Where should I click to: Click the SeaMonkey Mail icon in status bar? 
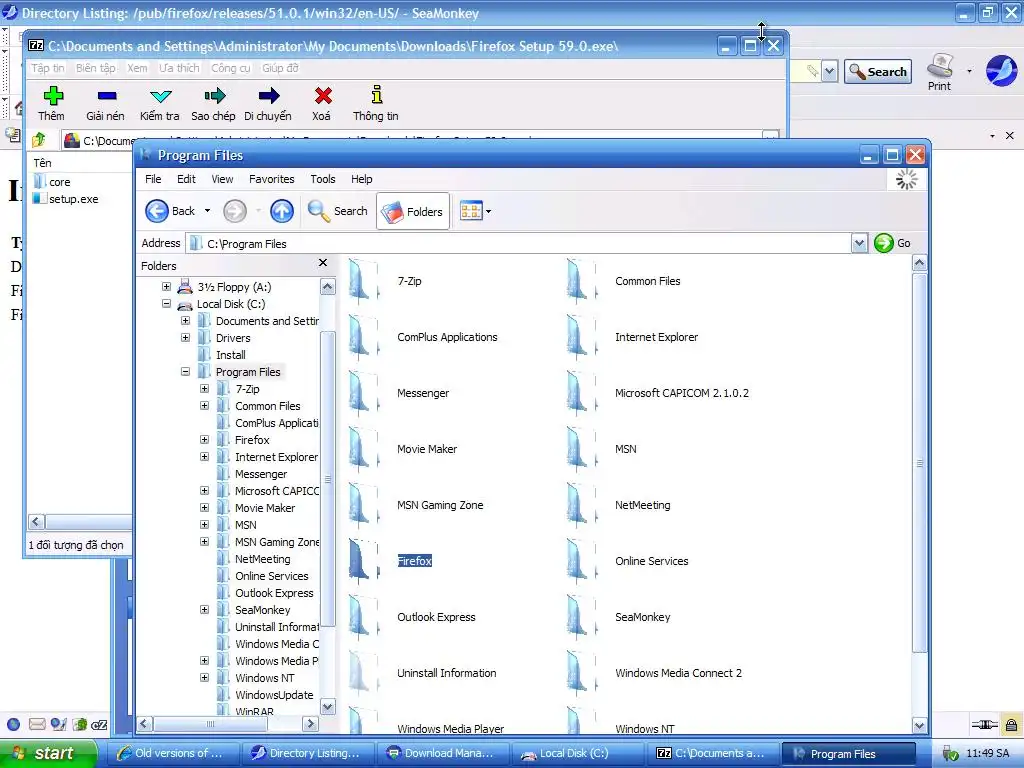pyautogui.click(x=37, y=724)
